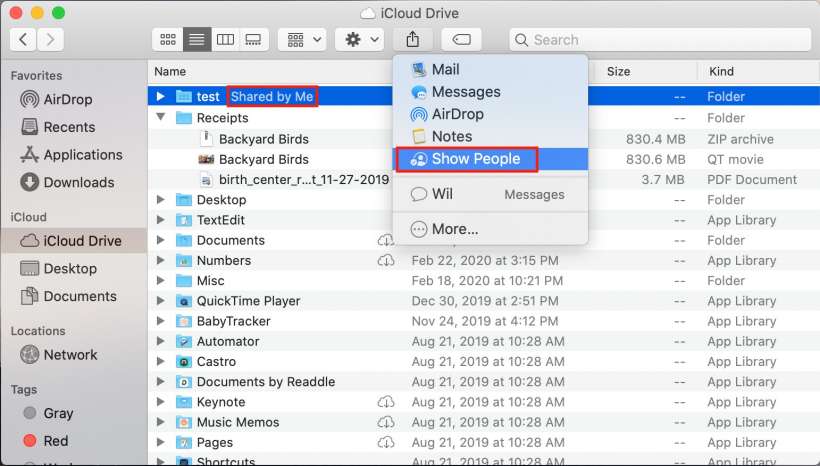Viewport: 820px width, 466px height.
Task: Click the Locations sidebar heading
Action: pos(38,331)
